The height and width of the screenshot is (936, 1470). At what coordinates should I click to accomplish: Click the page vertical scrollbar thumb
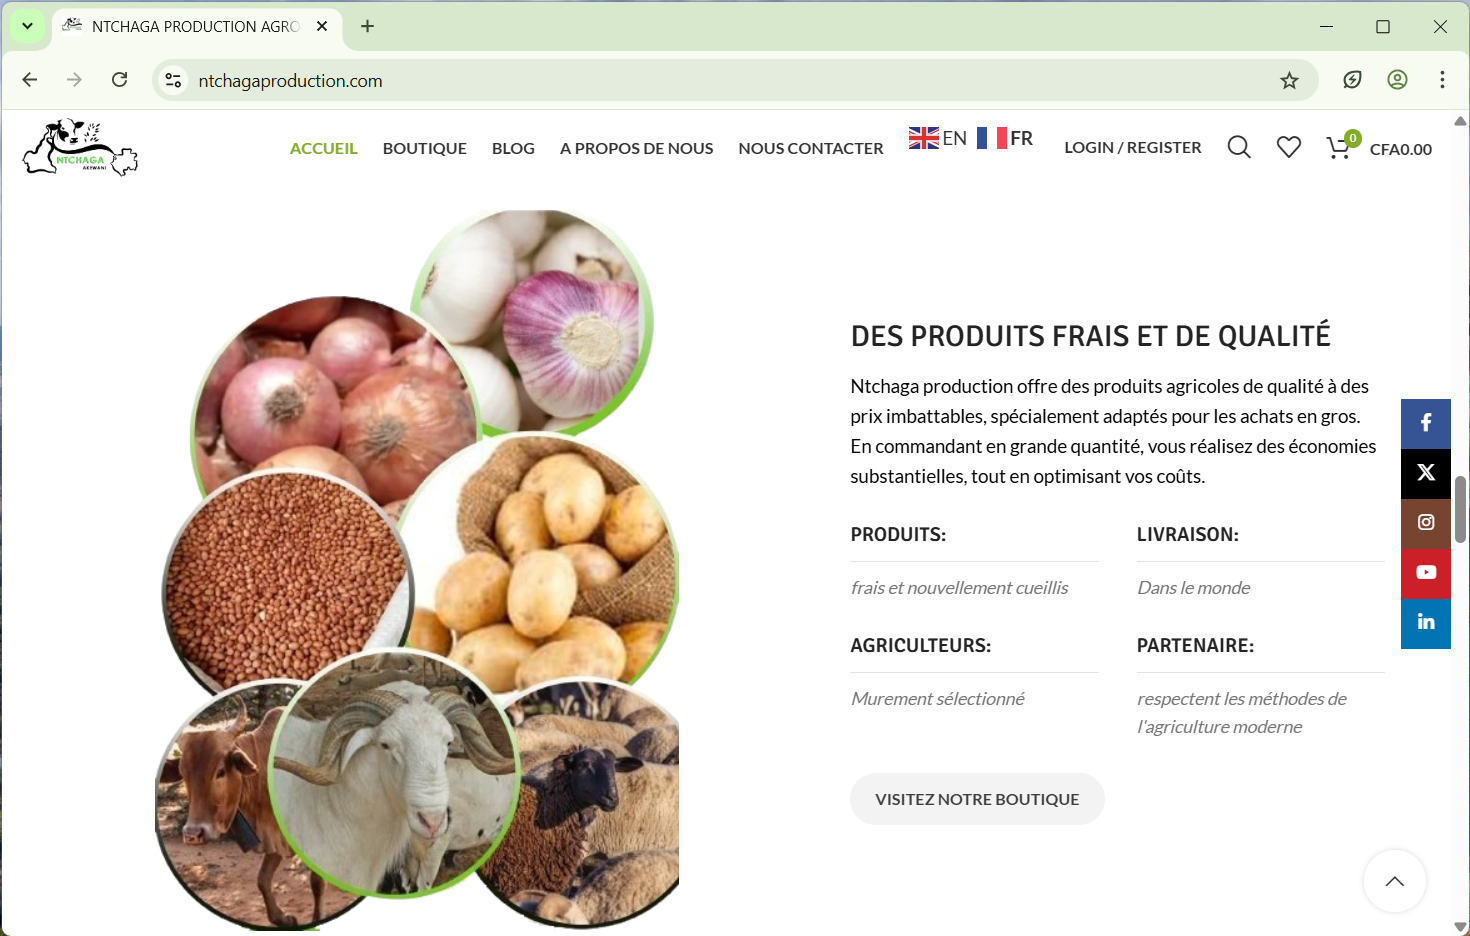pyautogui.click(x=1460, y=510)
